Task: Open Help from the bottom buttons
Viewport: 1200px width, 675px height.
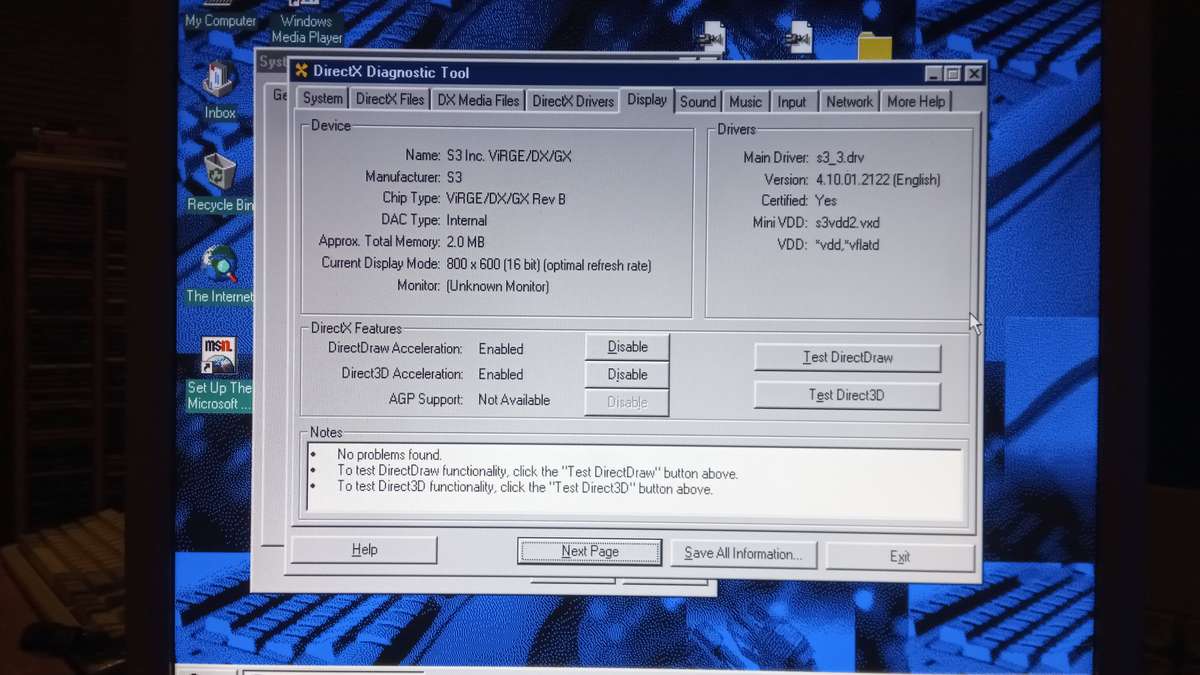Action: 363,549
